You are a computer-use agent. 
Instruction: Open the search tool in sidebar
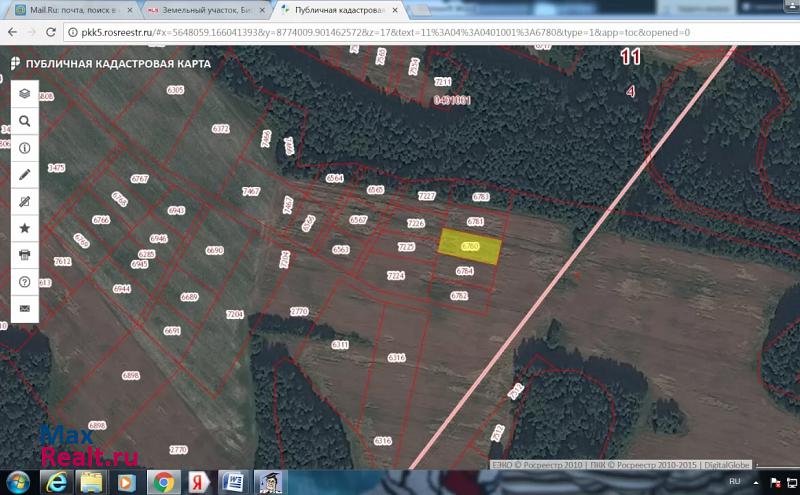point(25,120)
